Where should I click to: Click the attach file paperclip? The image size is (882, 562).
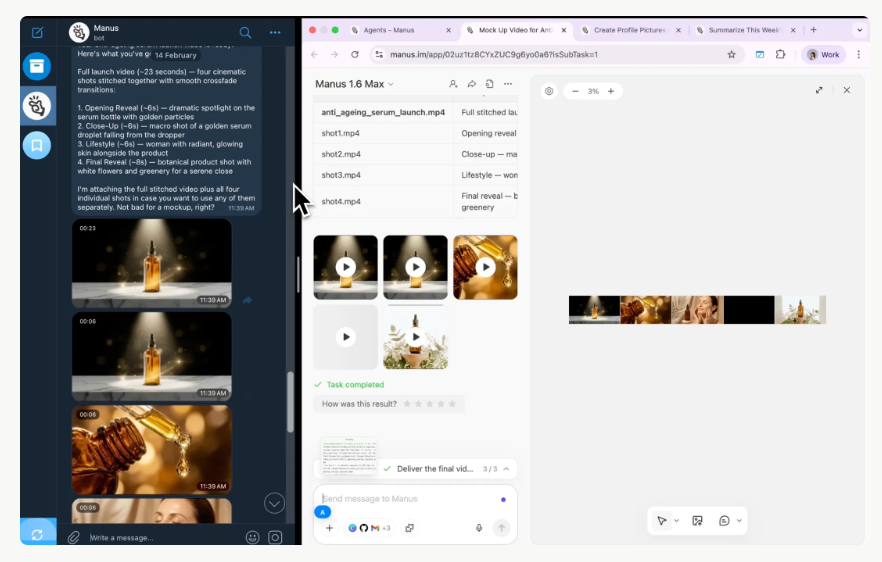point(73,537)
